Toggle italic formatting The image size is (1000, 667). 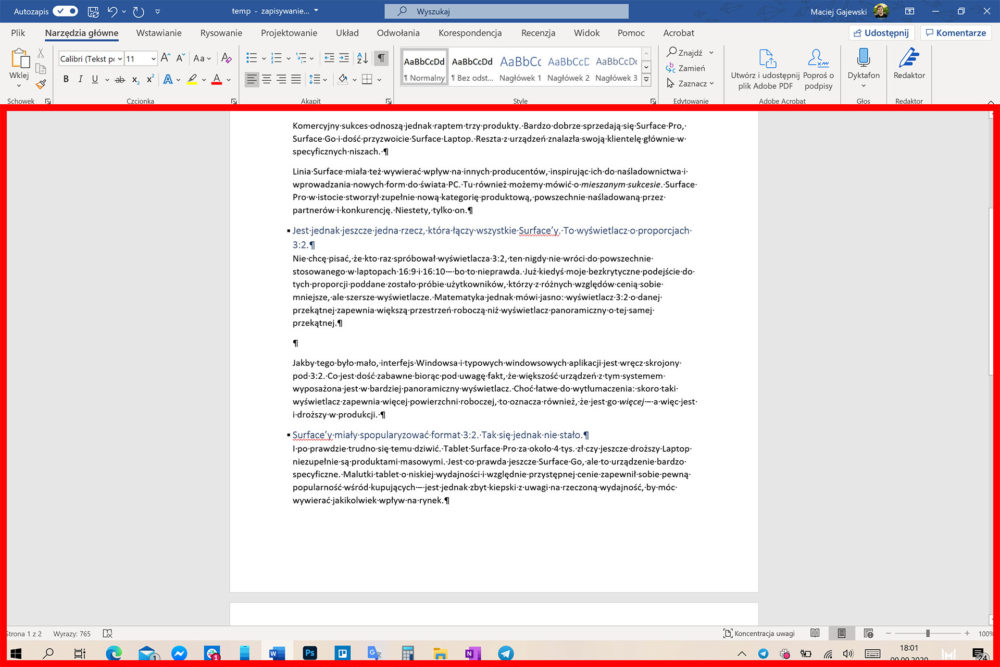tap(80, 79)
